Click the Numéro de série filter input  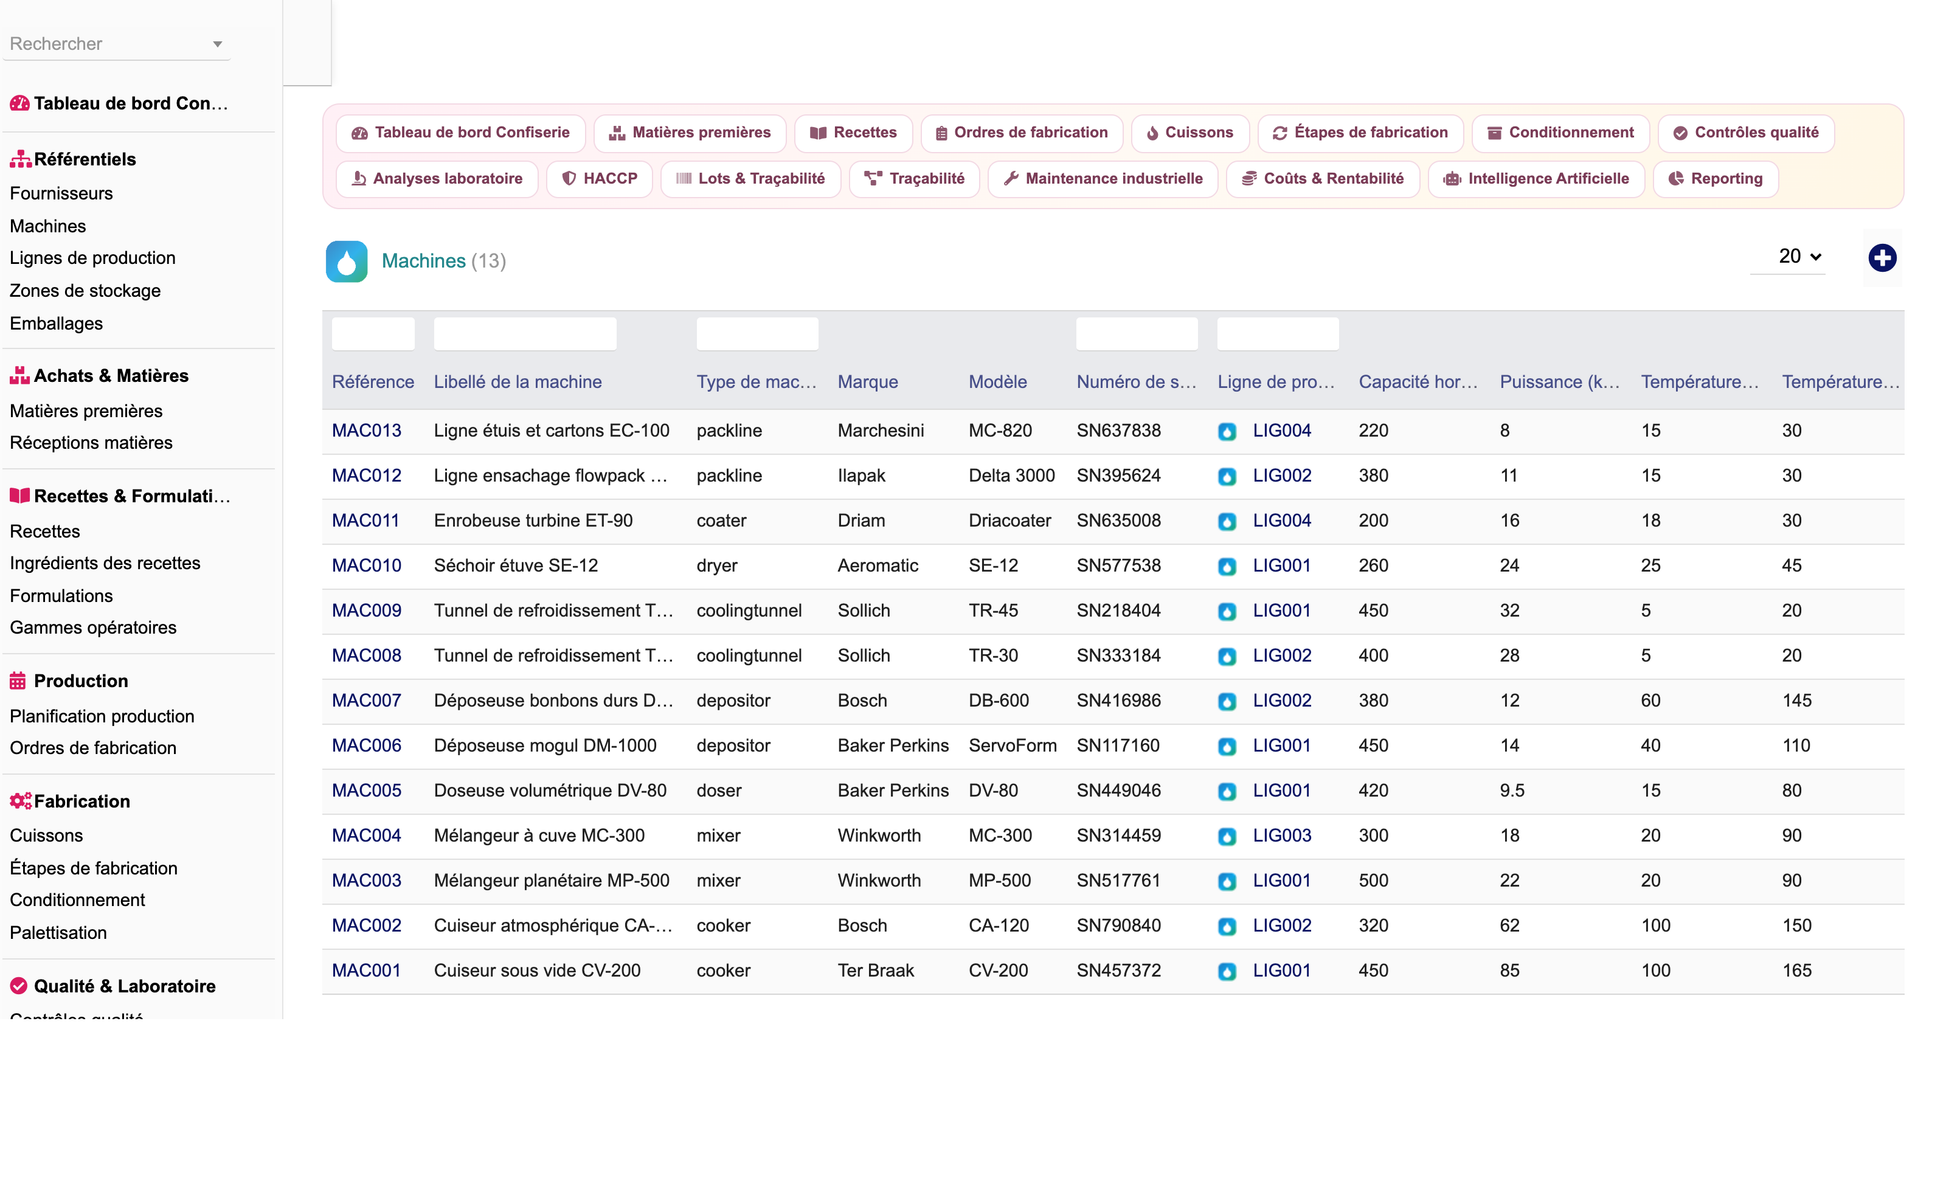tap(1137, 334)
